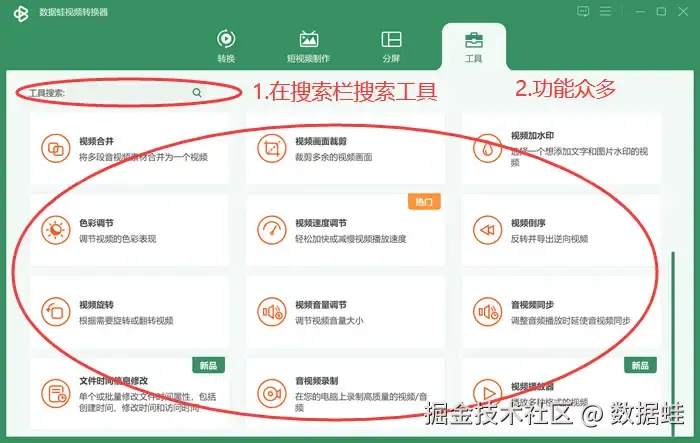
Task: Click the 音视频同步 icon
Action: click(x=488, y=312)
